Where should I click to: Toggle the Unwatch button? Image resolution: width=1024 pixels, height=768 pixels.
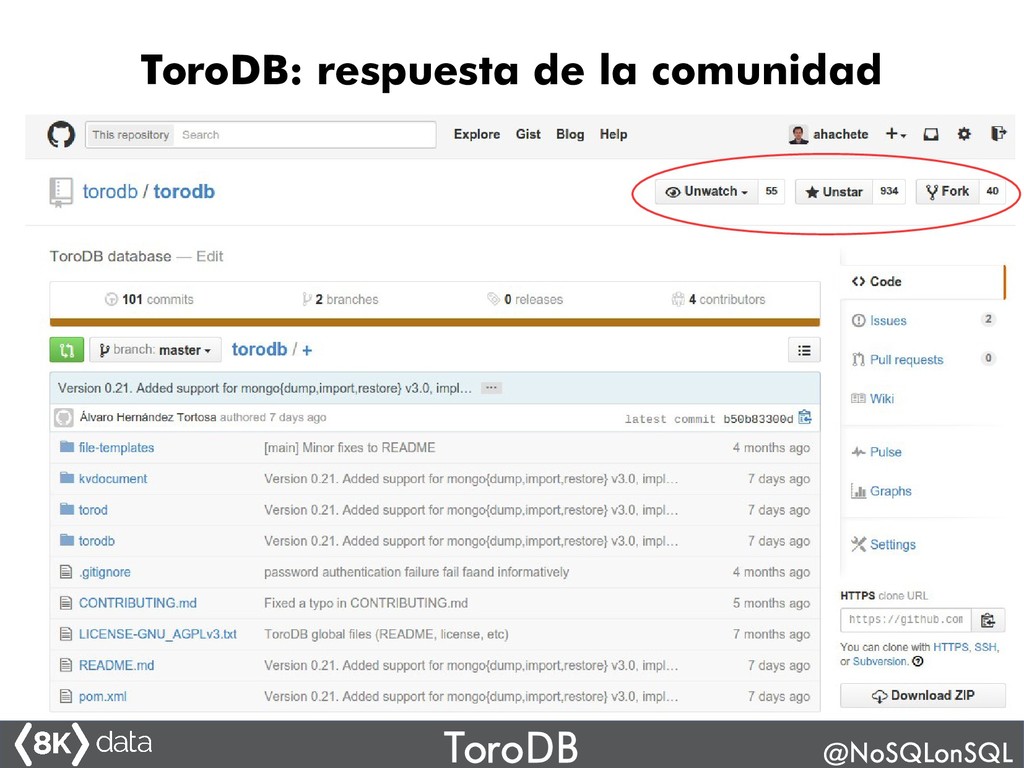[x=707, y=191]
